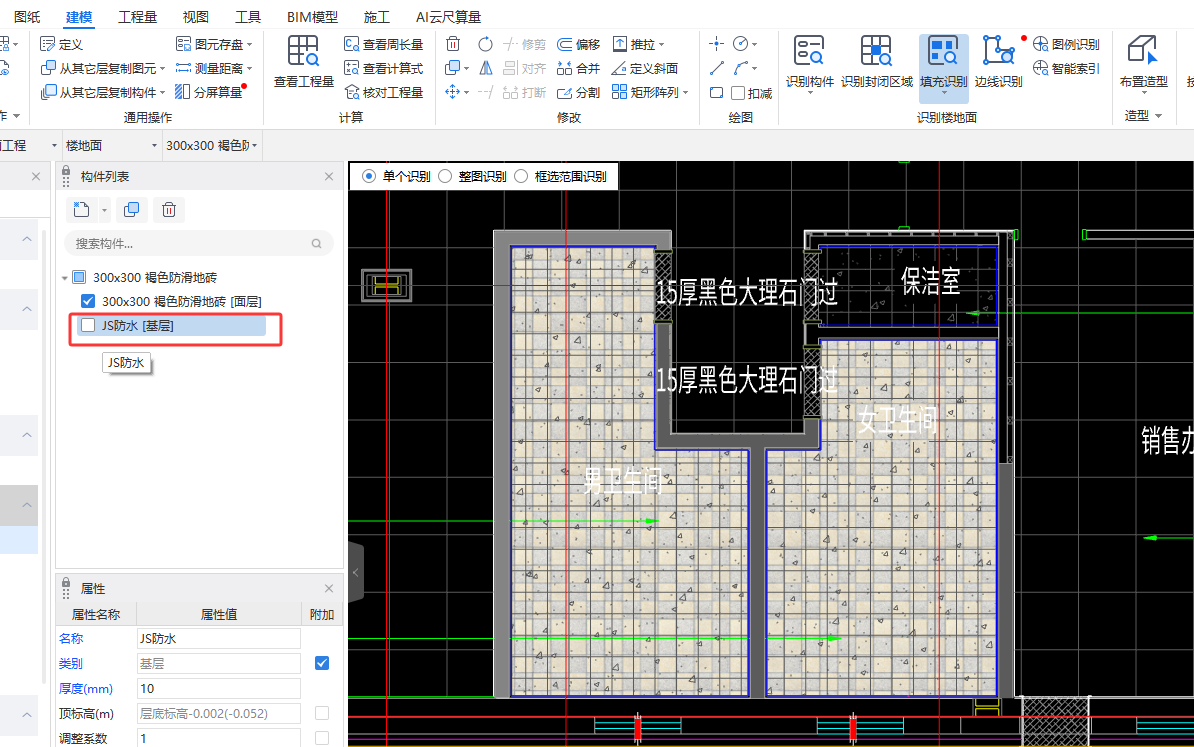Collapse 300x300 褐色防滑地砖 tree node
This screenshot has width=1194, height=747.
point(65,278)
